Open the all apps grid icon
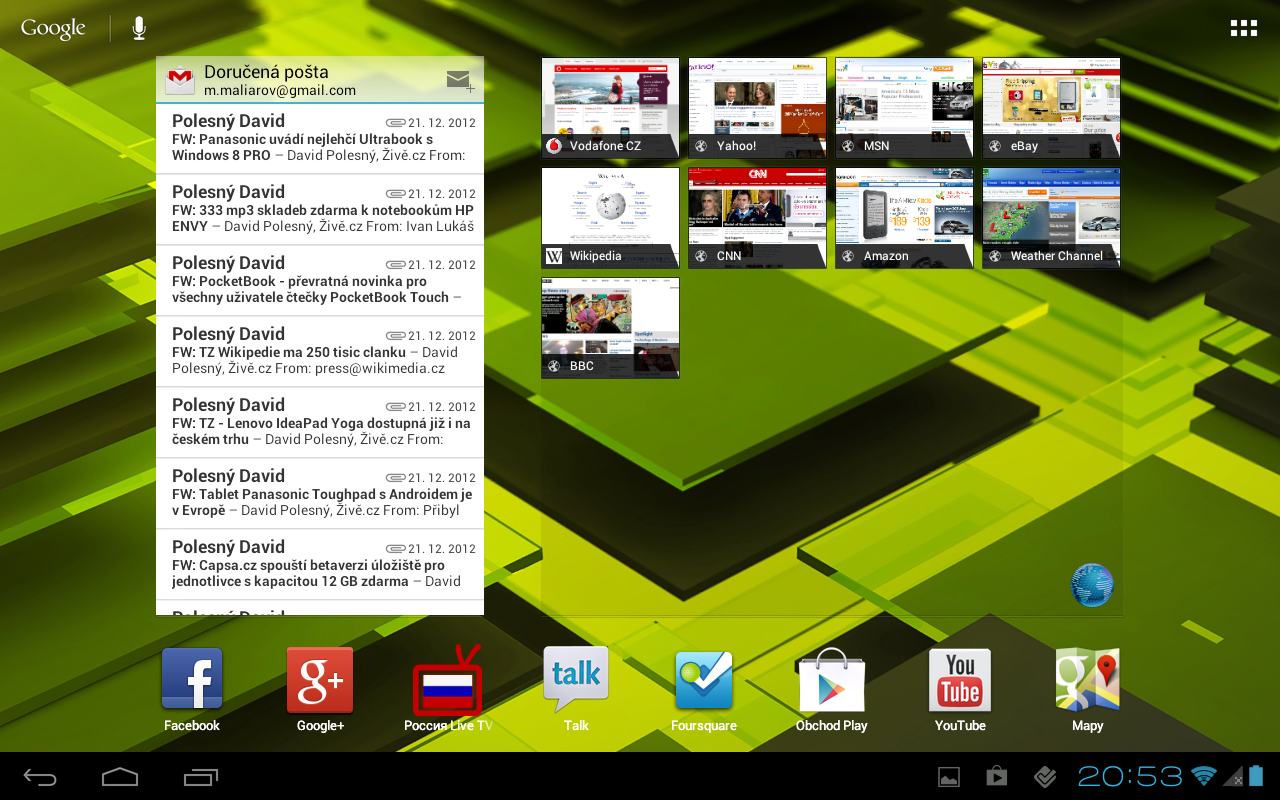The height and width of the screenshot is (800, 1280). (x=1243, y=27)
